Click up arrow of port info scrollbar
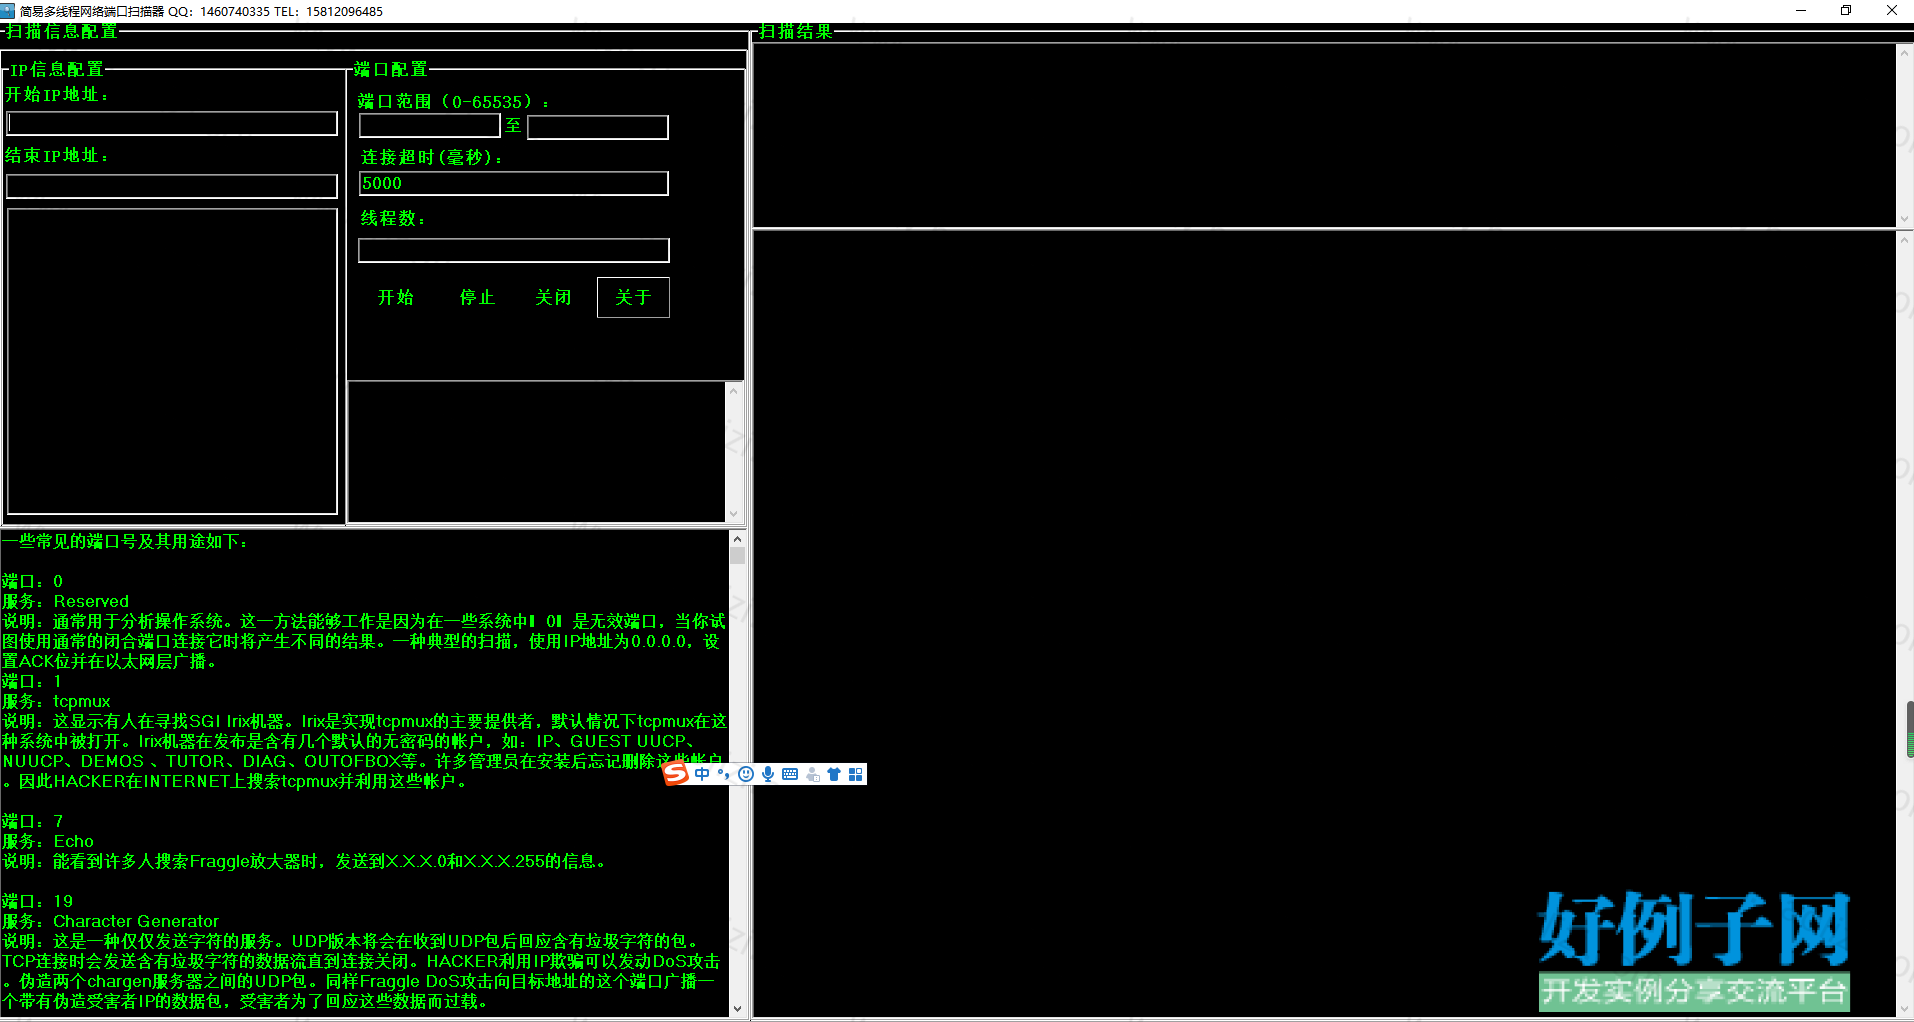The image size is (1914, 1022). click(x=737, y=537)
